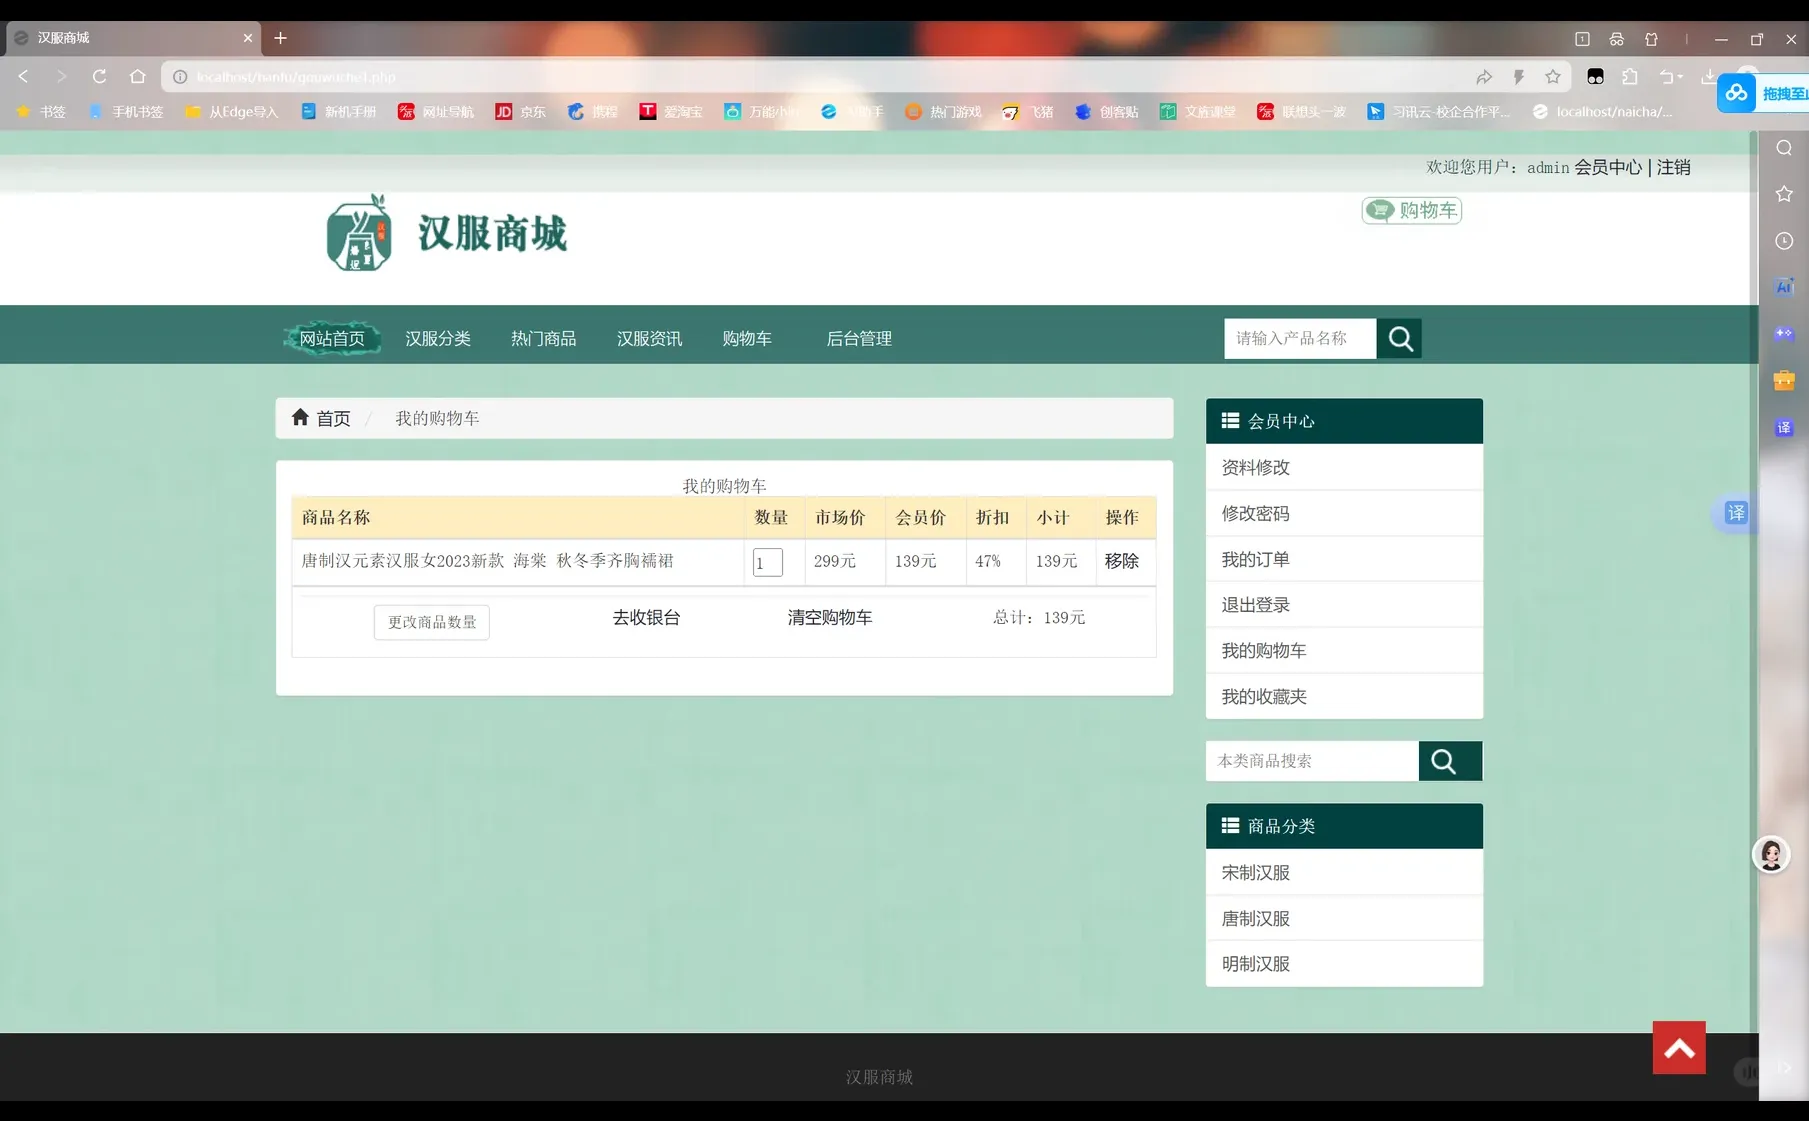Open the 京东 bookmark
1809x1121 pixels.
pyautogui.click(x=521, y=112)
